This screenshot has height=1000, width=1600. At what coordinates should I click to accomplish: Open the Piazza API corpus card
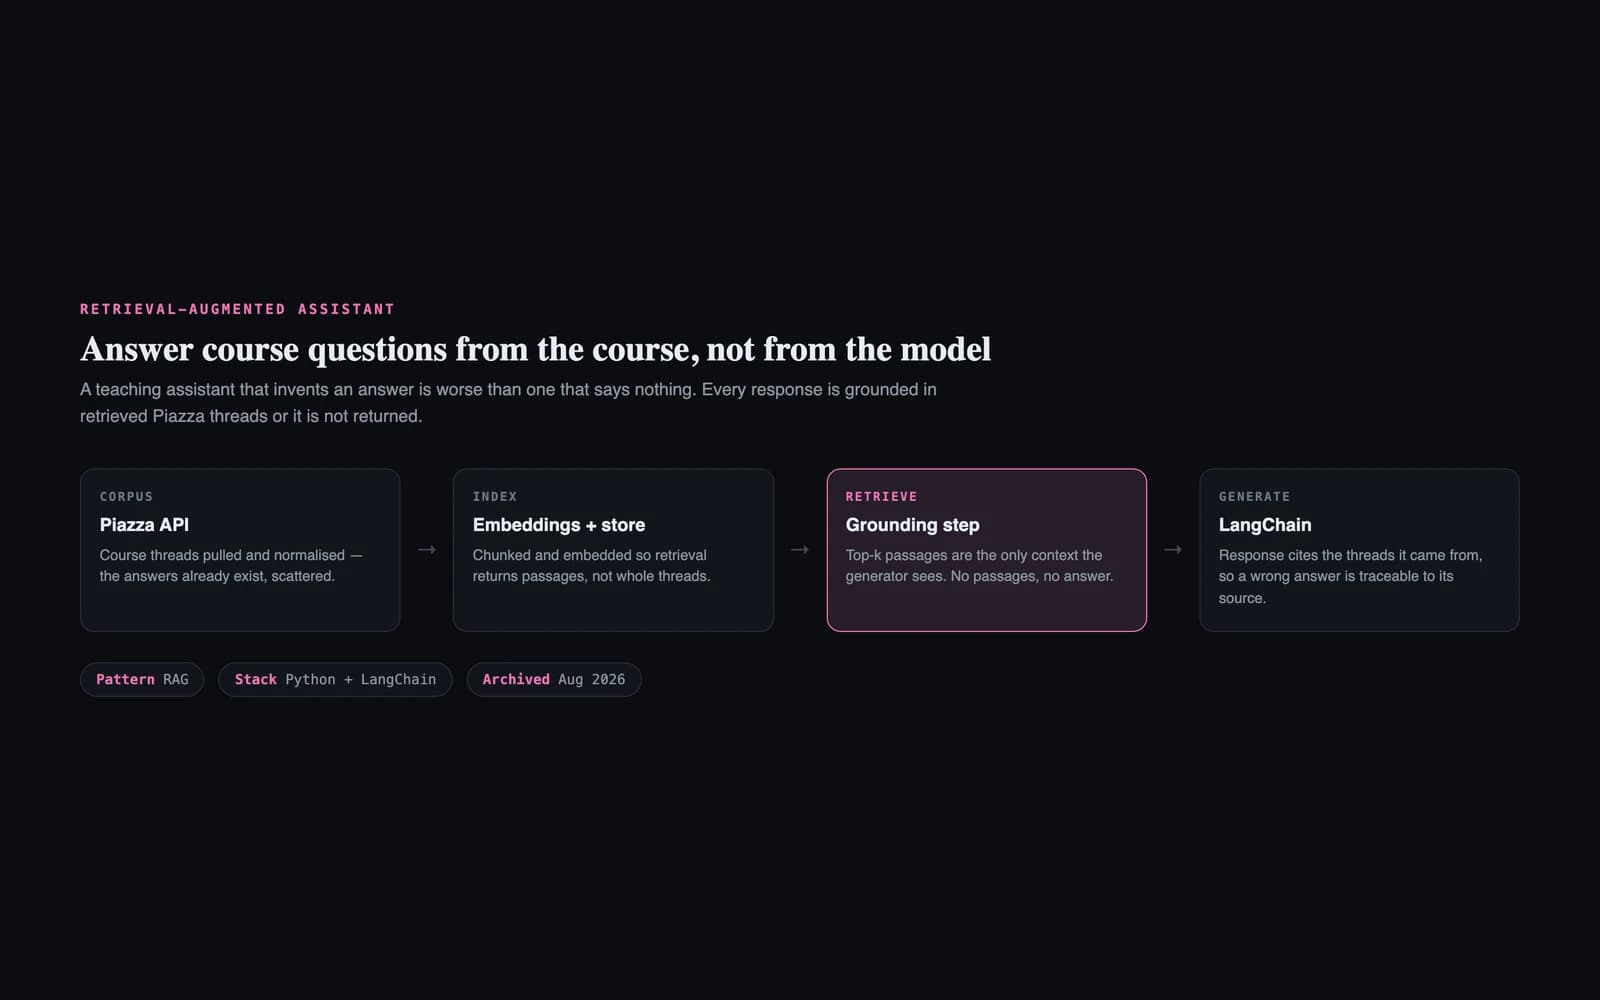(x=240, y=550)
